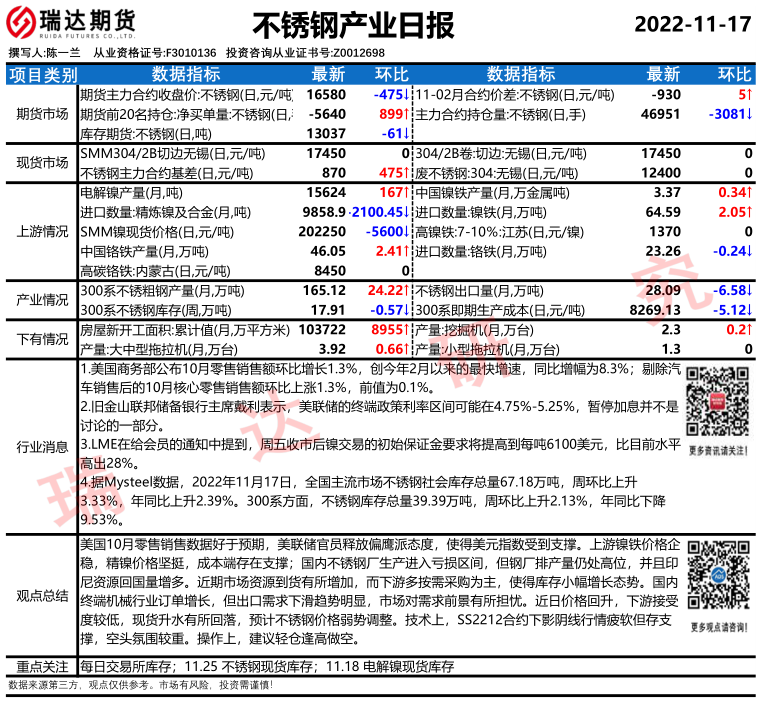Click the 重点关注 row label
Screen dimensions: 760x702
click(x=41, y=666)
